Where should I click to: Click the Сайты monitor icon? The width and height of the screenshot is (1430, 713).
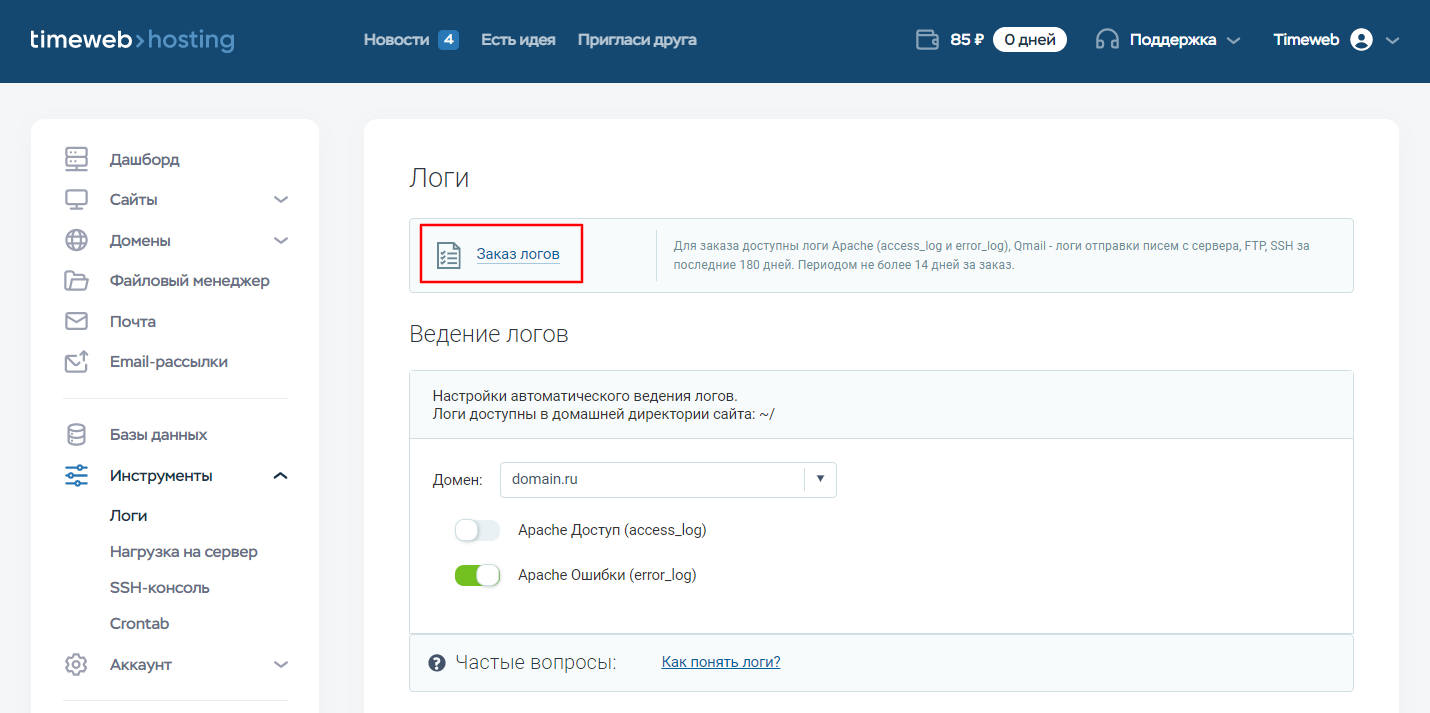[x=77, y=199]
